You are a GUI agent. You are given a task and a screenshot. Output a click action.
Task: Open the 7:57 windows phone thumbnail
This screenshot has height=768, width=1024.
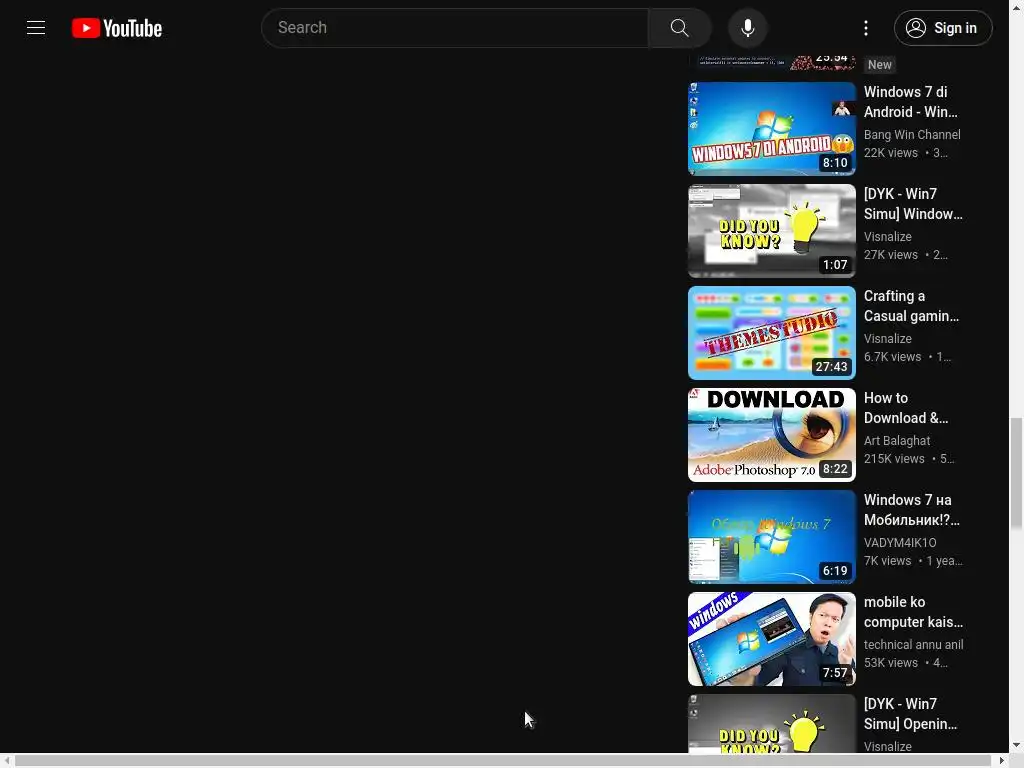pyautogui.click(x=771, y=638)
